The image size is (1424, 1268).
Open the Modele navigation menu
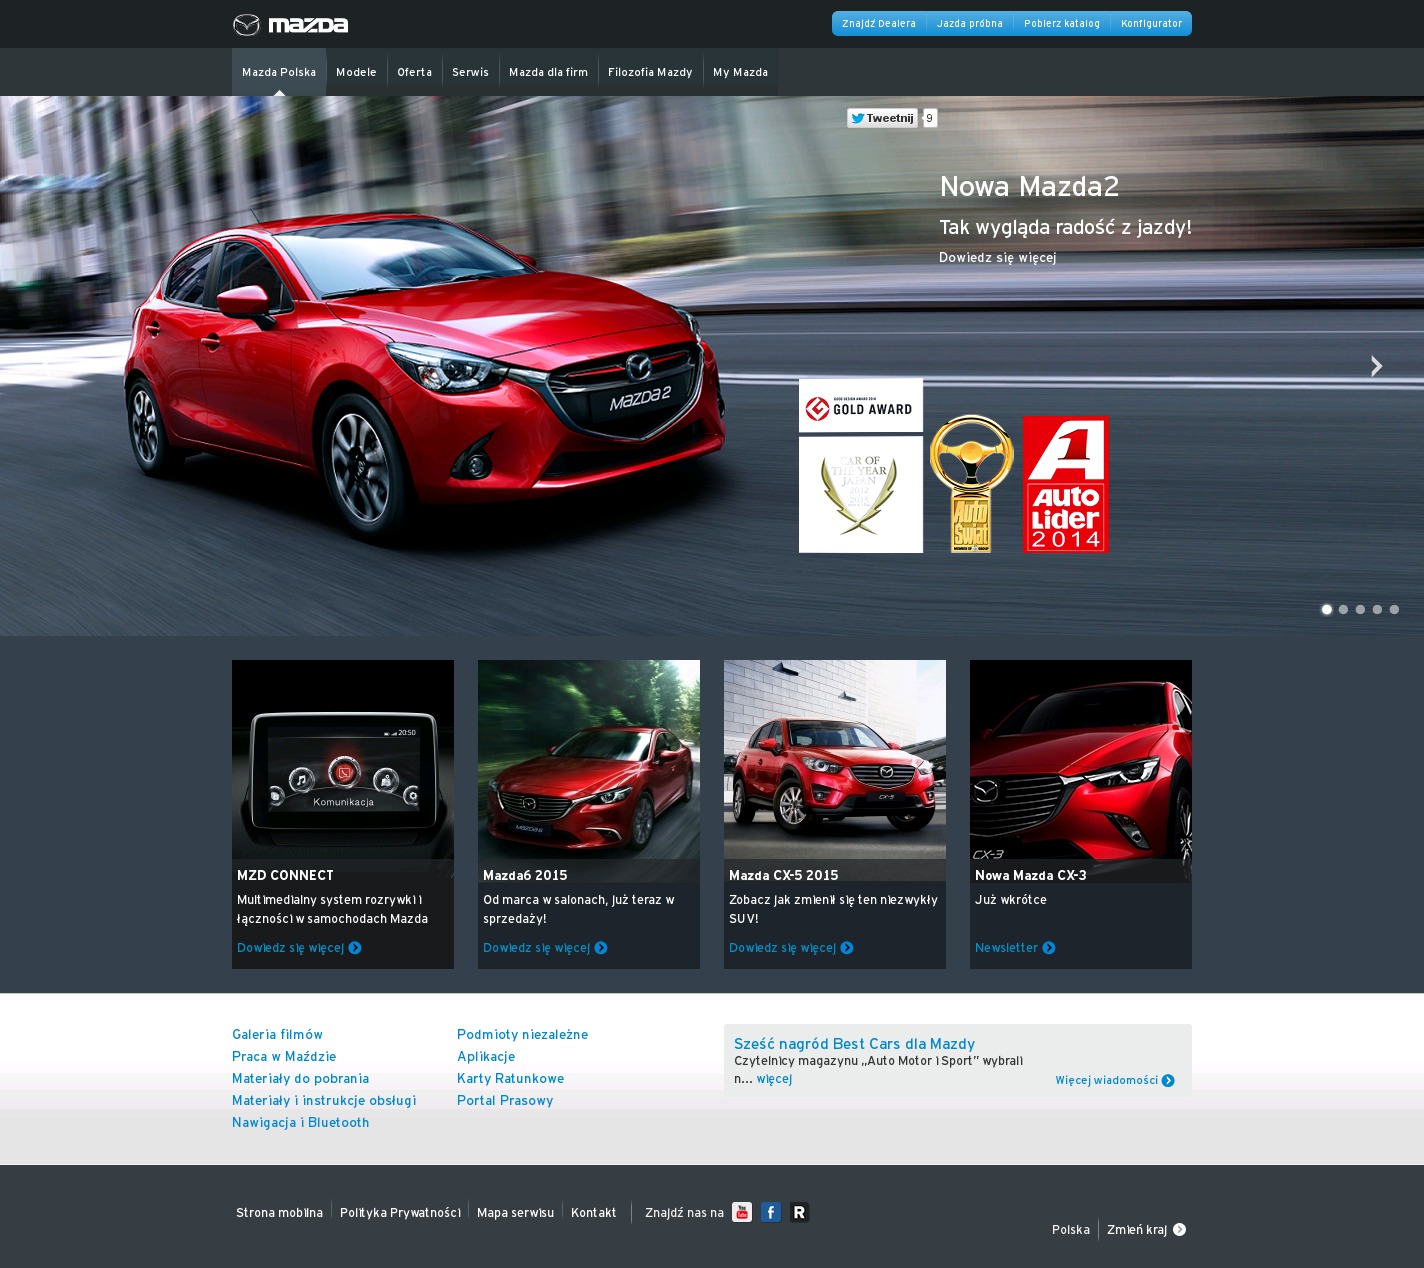pyautogui.click(x=356, y=72)
